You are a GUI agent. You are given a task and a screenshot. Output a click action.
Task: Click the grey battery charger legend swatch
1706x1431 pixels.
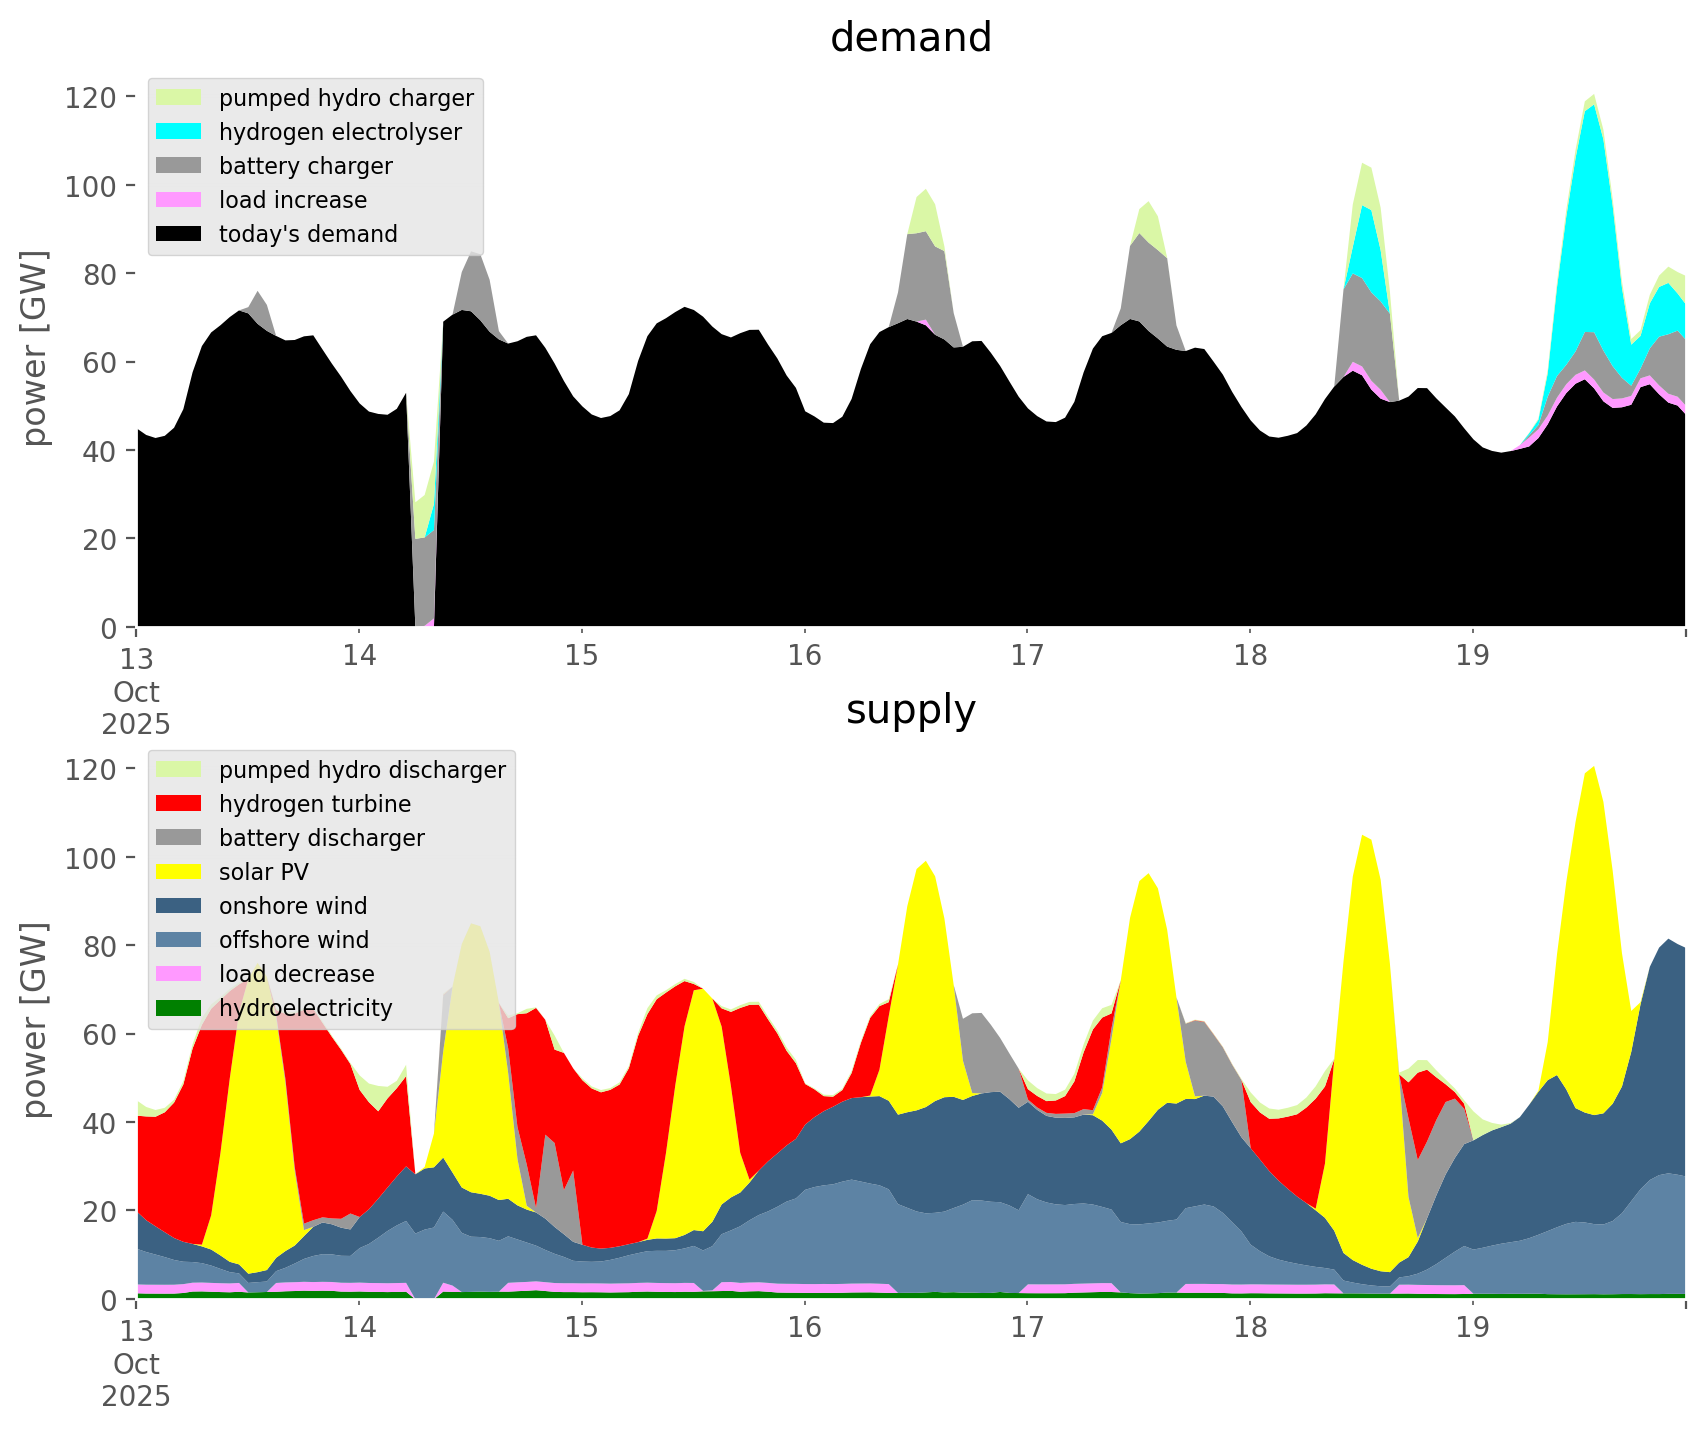click(x=178, y=166)
